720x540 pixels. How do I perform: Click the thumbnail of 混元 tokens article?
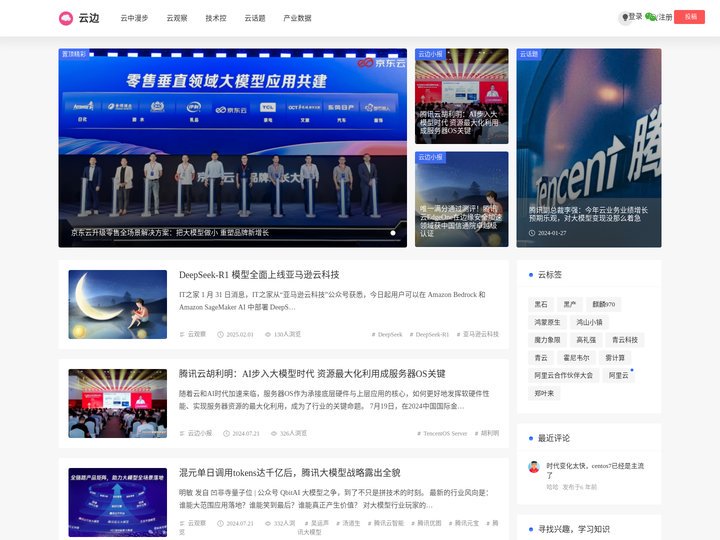118,502
